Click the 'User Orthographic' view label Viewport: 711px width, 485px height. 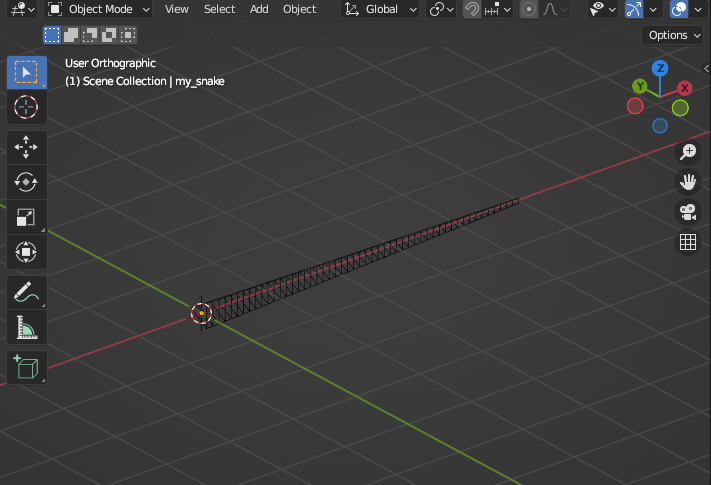[110, 63]
